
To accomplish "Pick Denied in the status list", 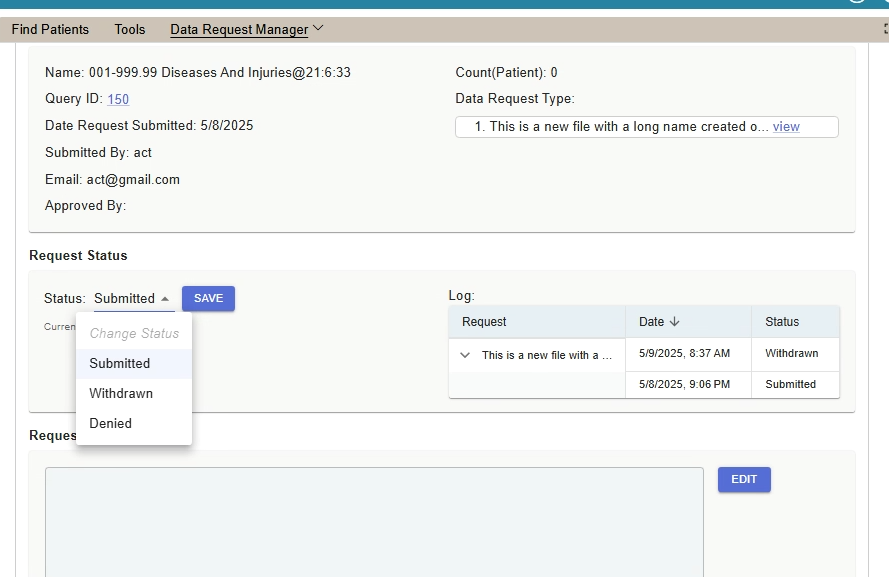I will click(111, 424).
